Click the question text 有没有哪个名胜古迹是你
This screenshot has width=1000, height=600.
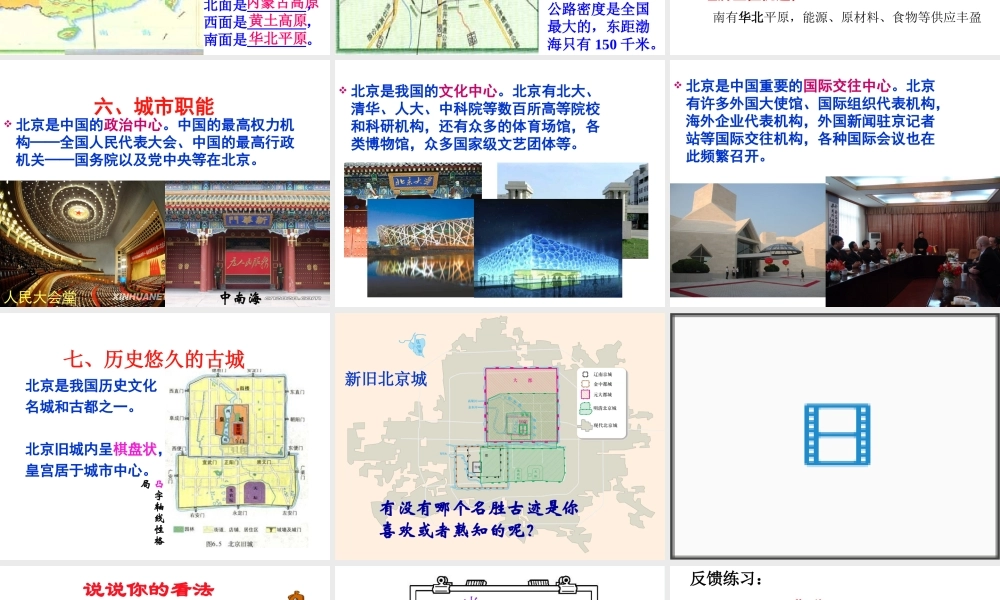479,508
